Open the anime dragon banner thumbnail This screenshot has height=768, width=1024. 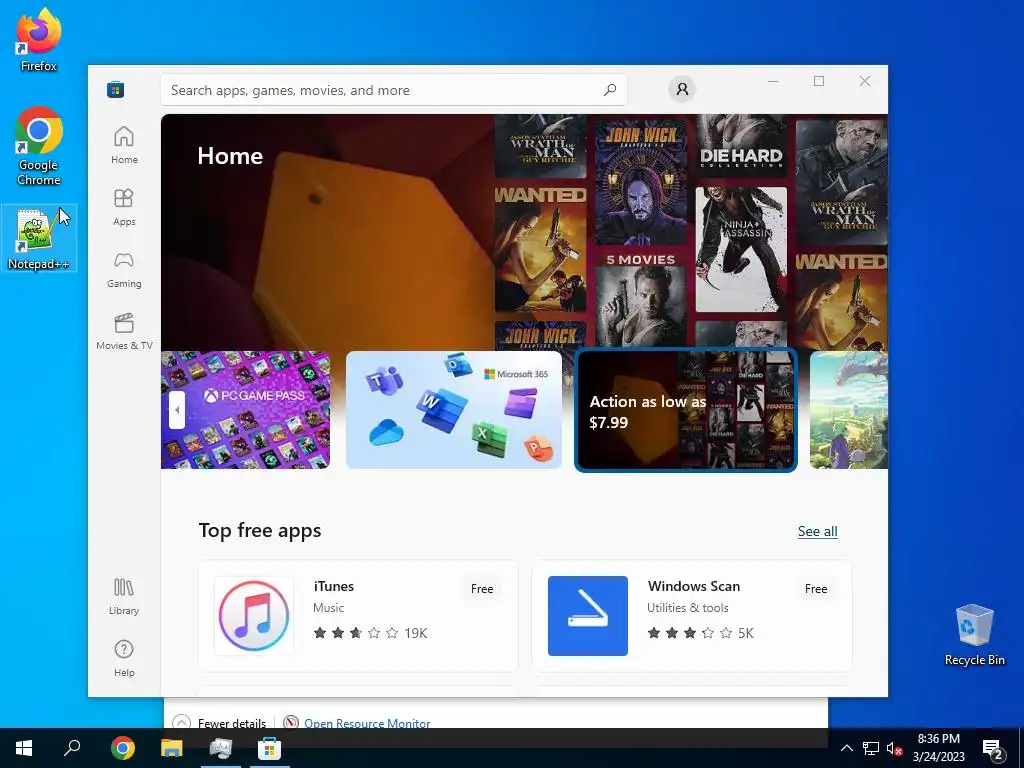tap(848, 409)
